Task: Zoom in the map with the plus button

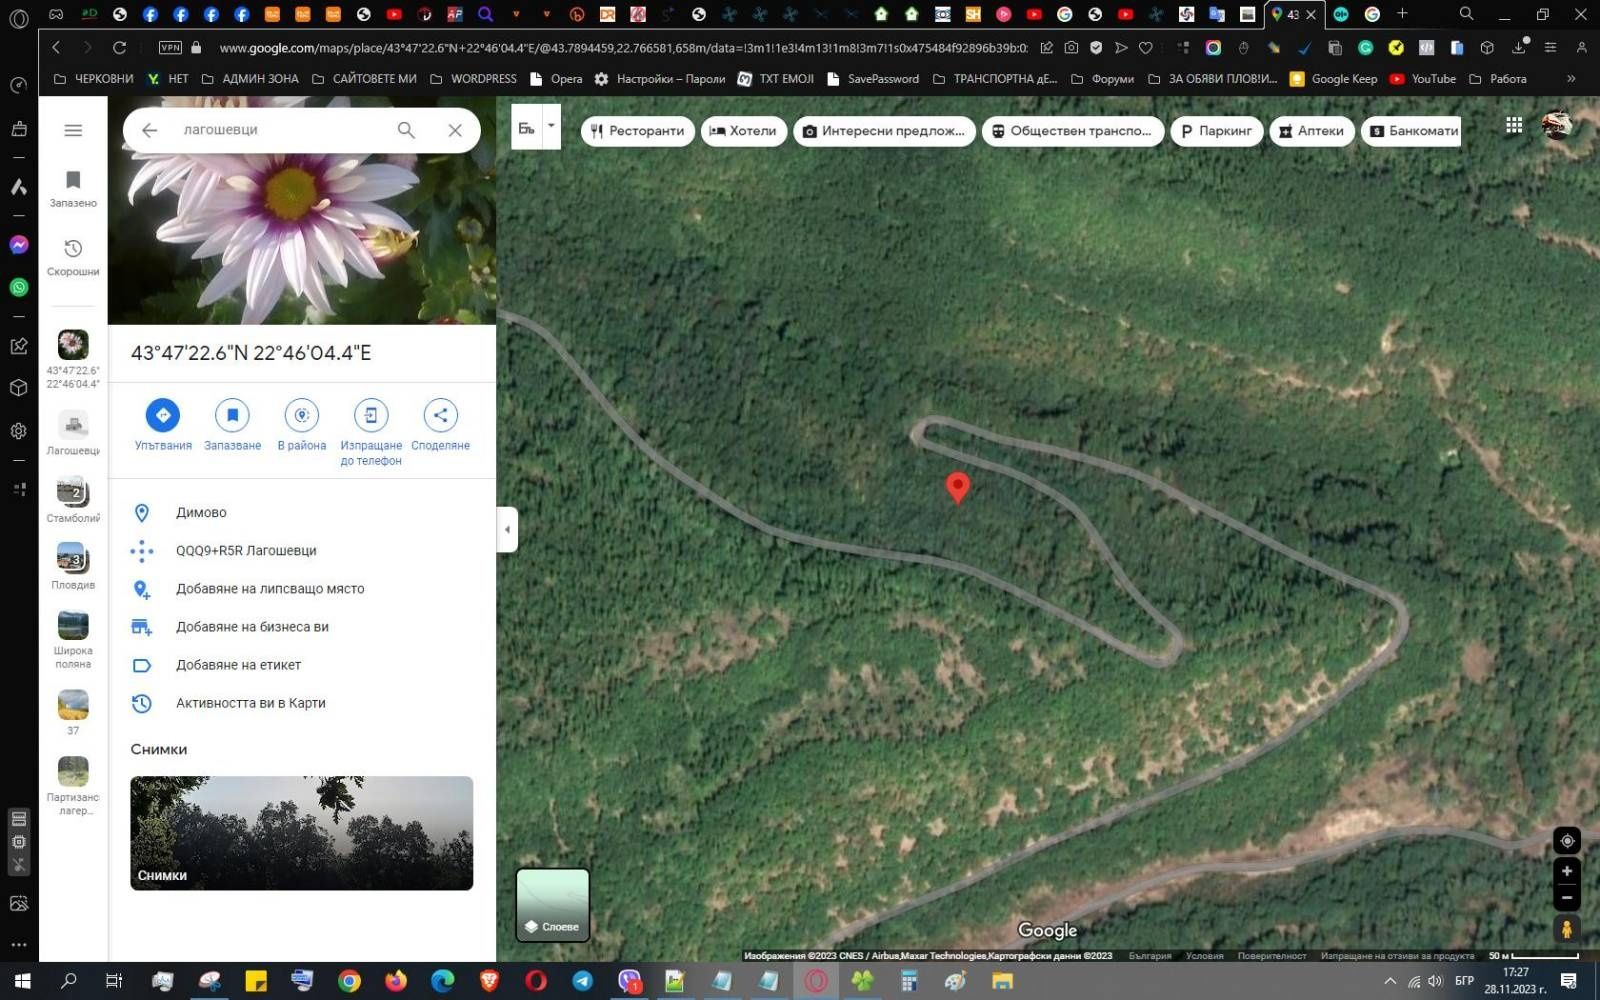Action: pyautogui.click(x=1567, y=871)
